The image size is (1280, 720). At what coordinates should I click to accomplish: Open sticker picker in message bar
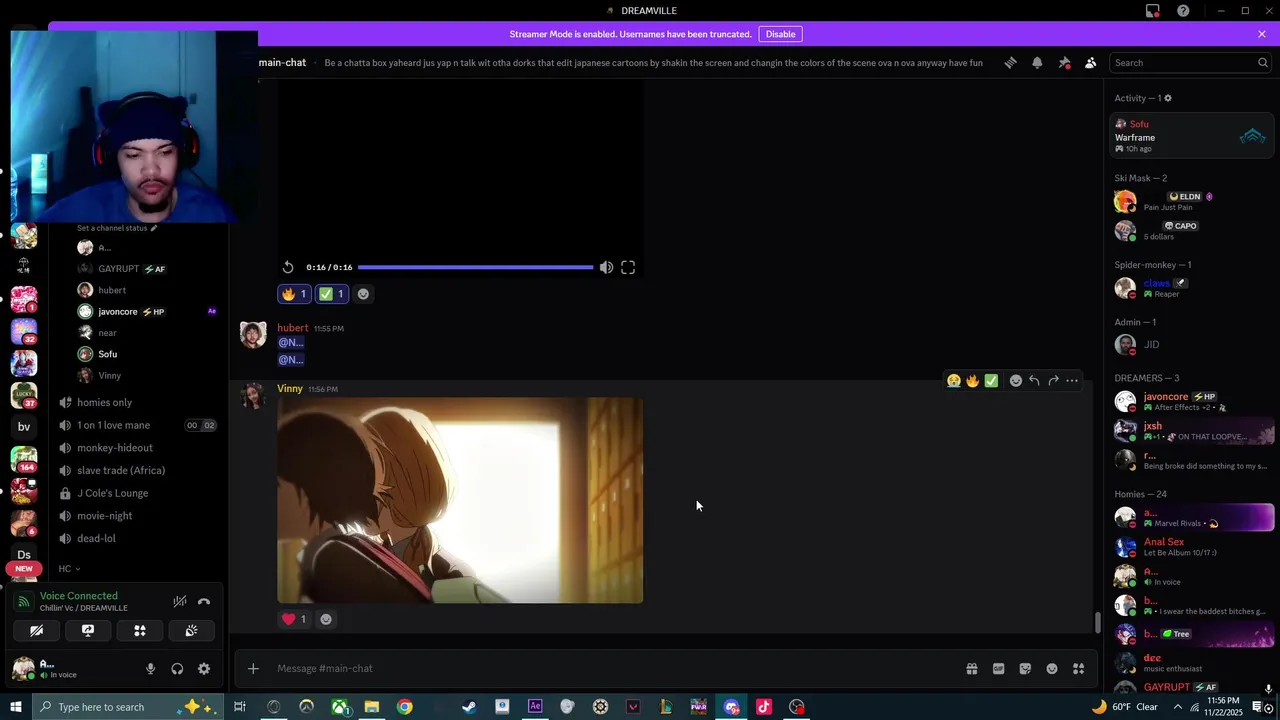coord(1025,669)
